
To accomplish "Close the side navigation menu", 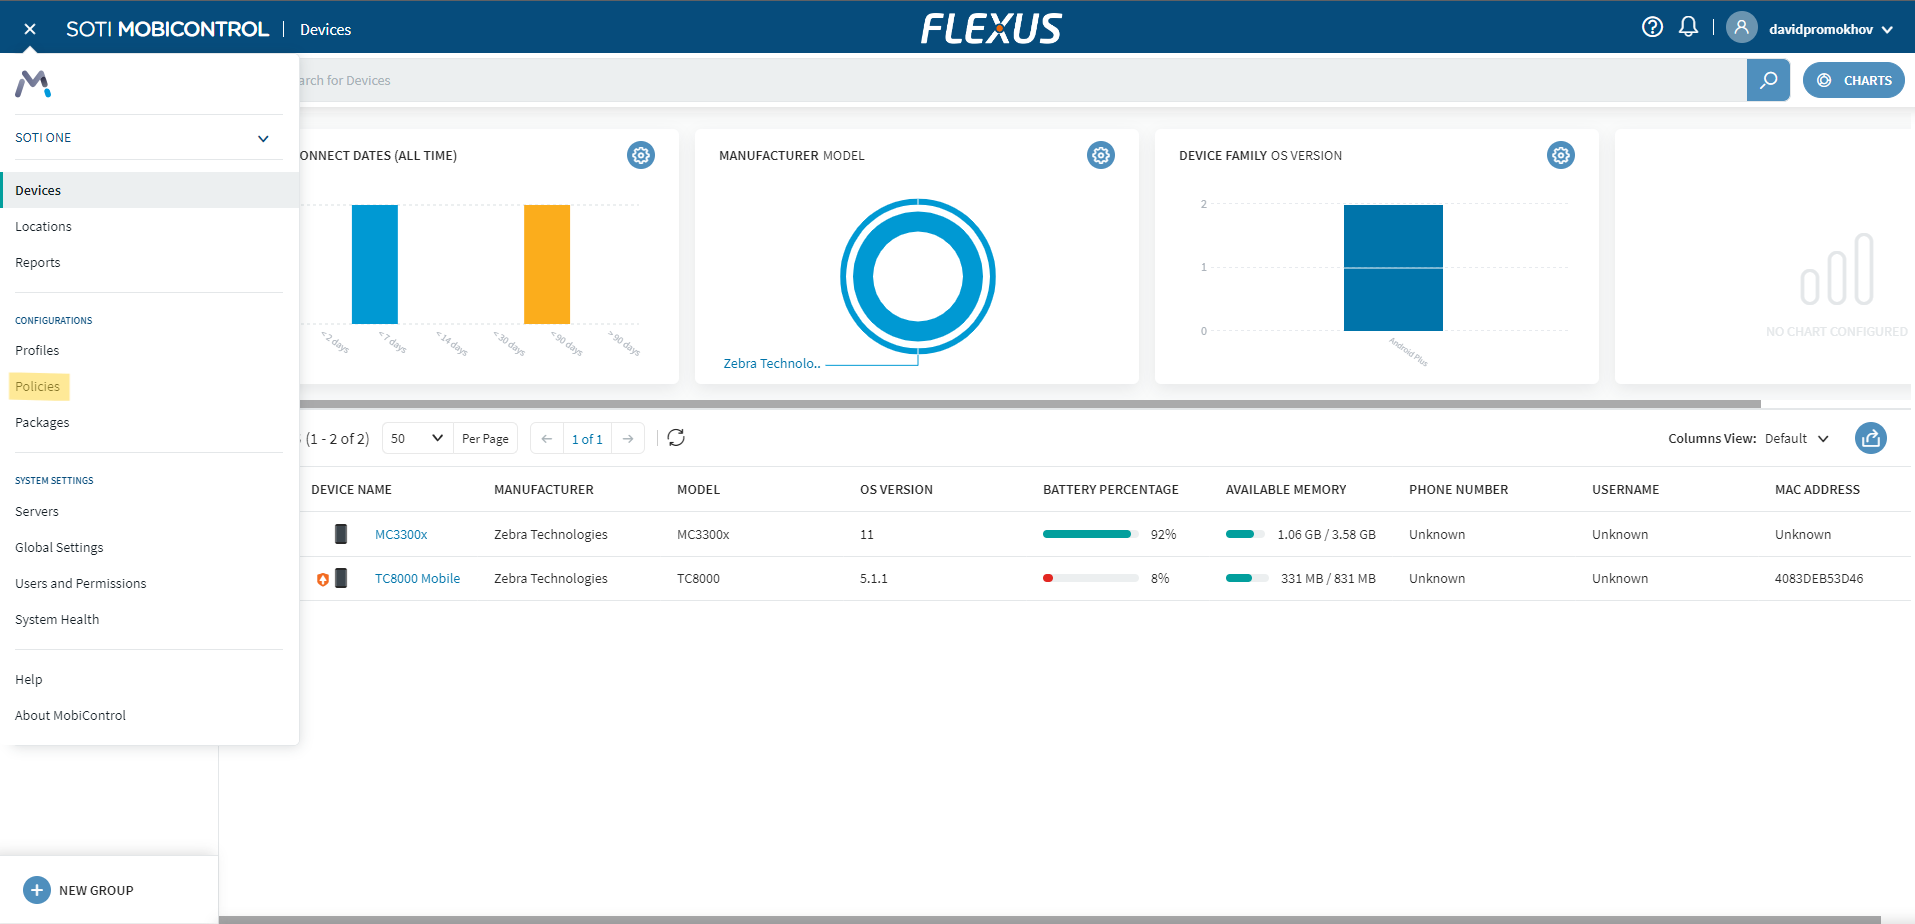I will (30, 29).
